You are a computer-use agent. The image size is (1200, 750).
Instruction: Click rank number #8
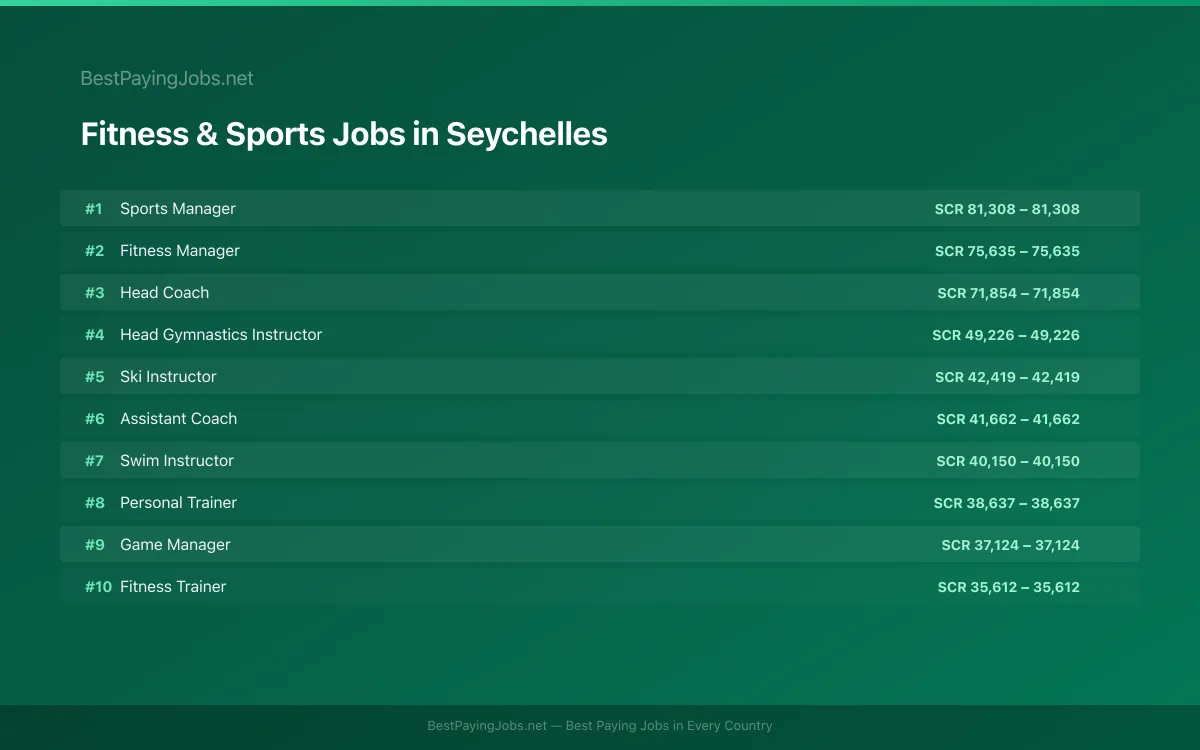[x=94, y=503]
